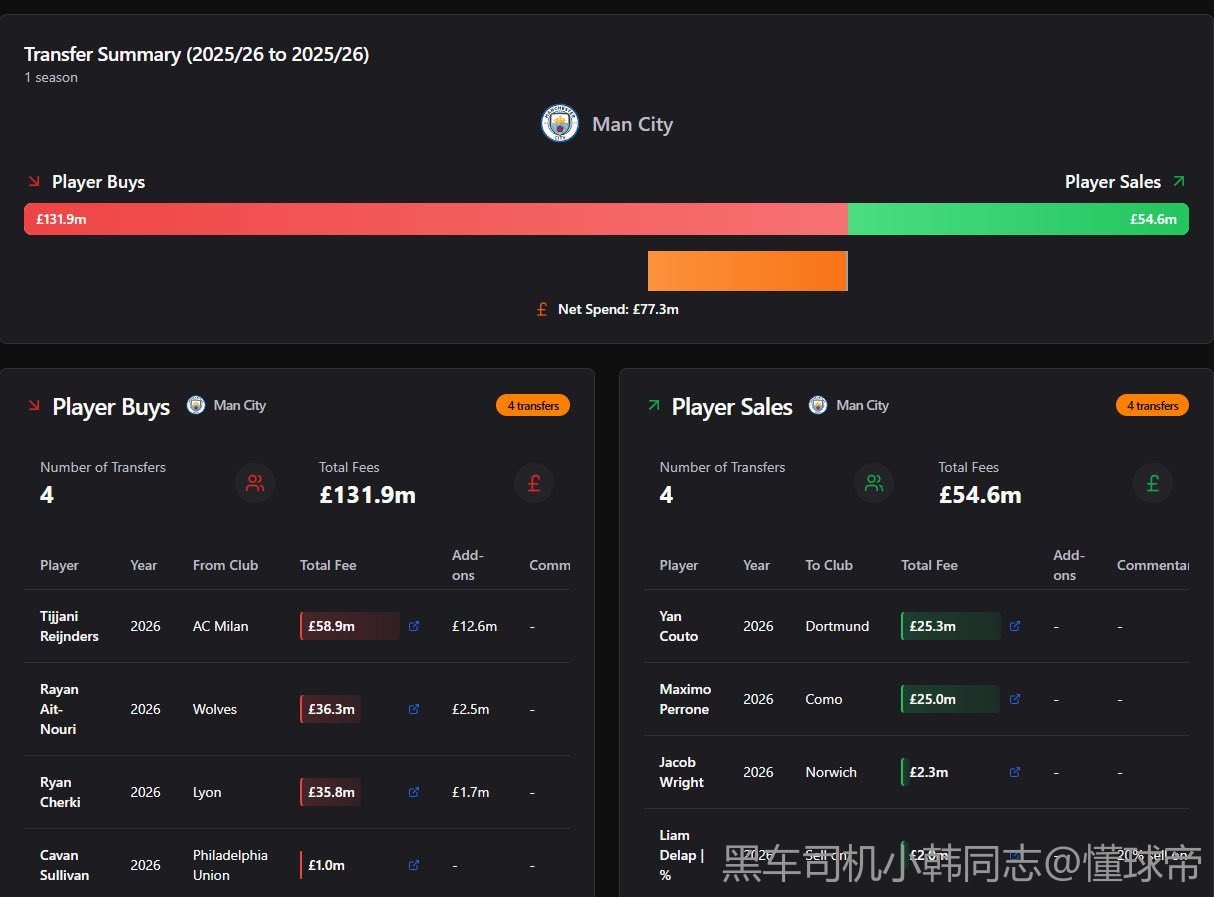
Task: Click the red Player Buys £131.9m bar
Action: [436, 219]
